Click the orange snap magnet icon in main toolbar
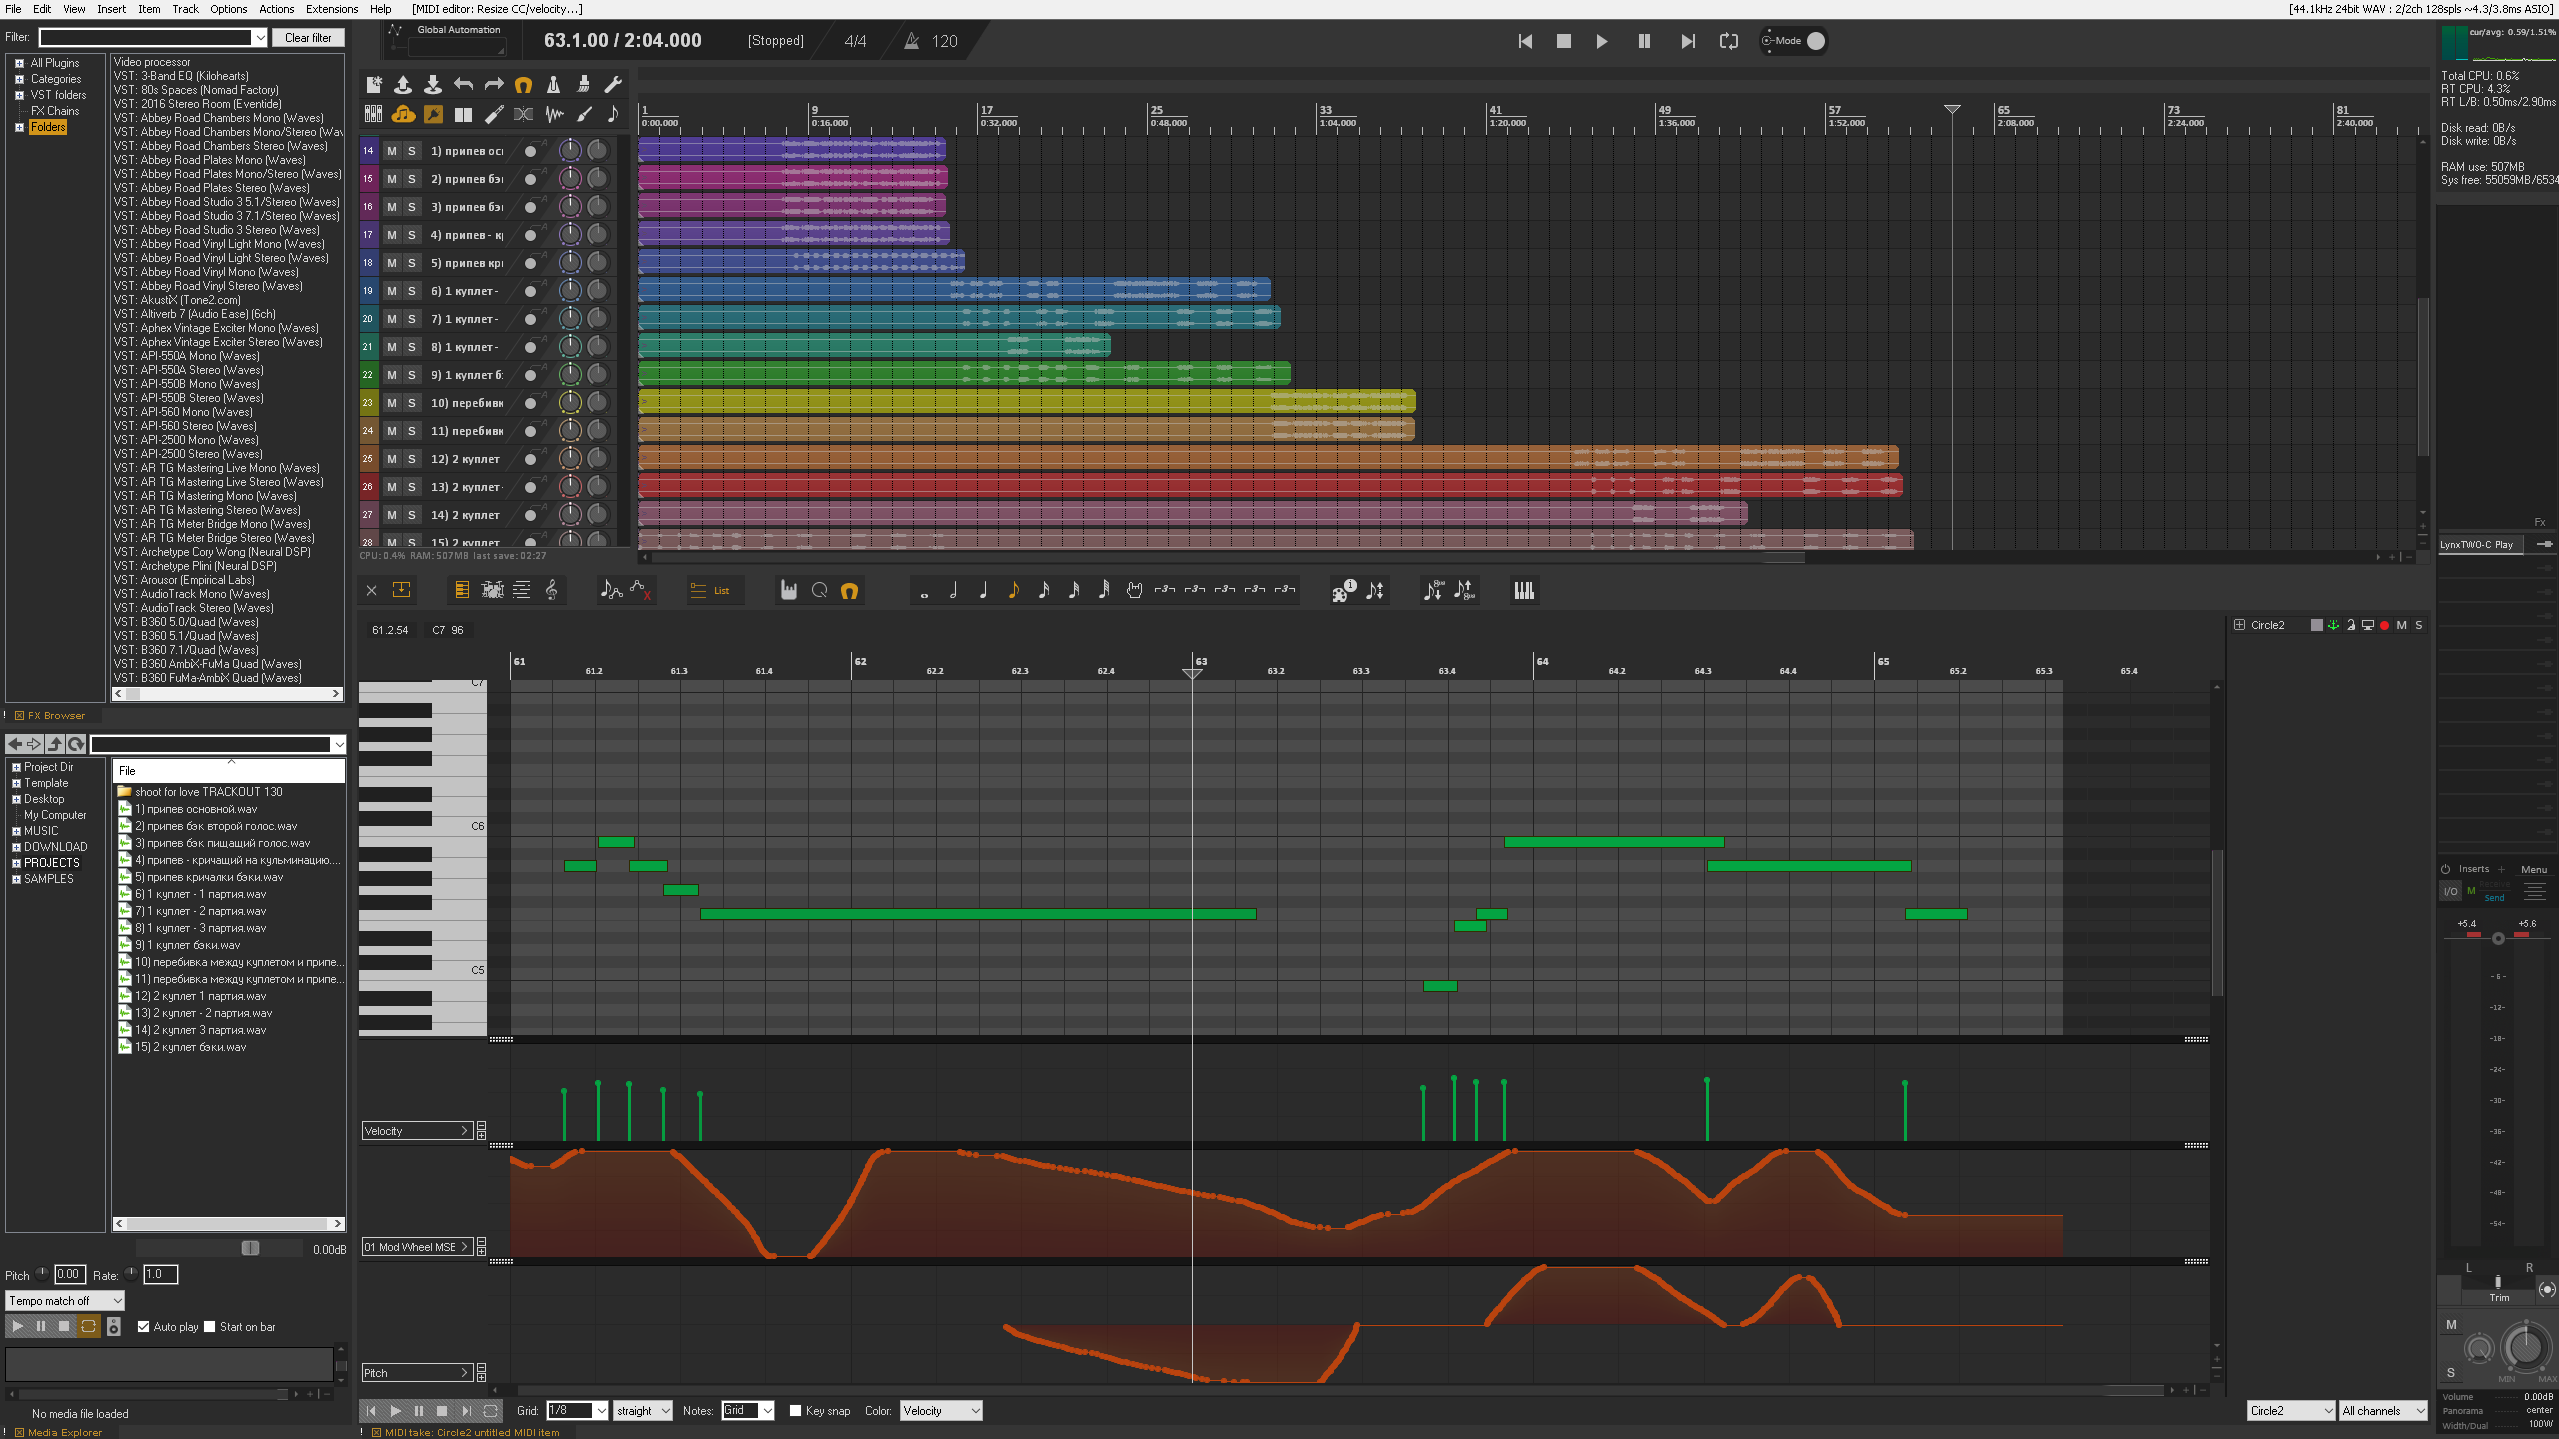 pos(523,85)
